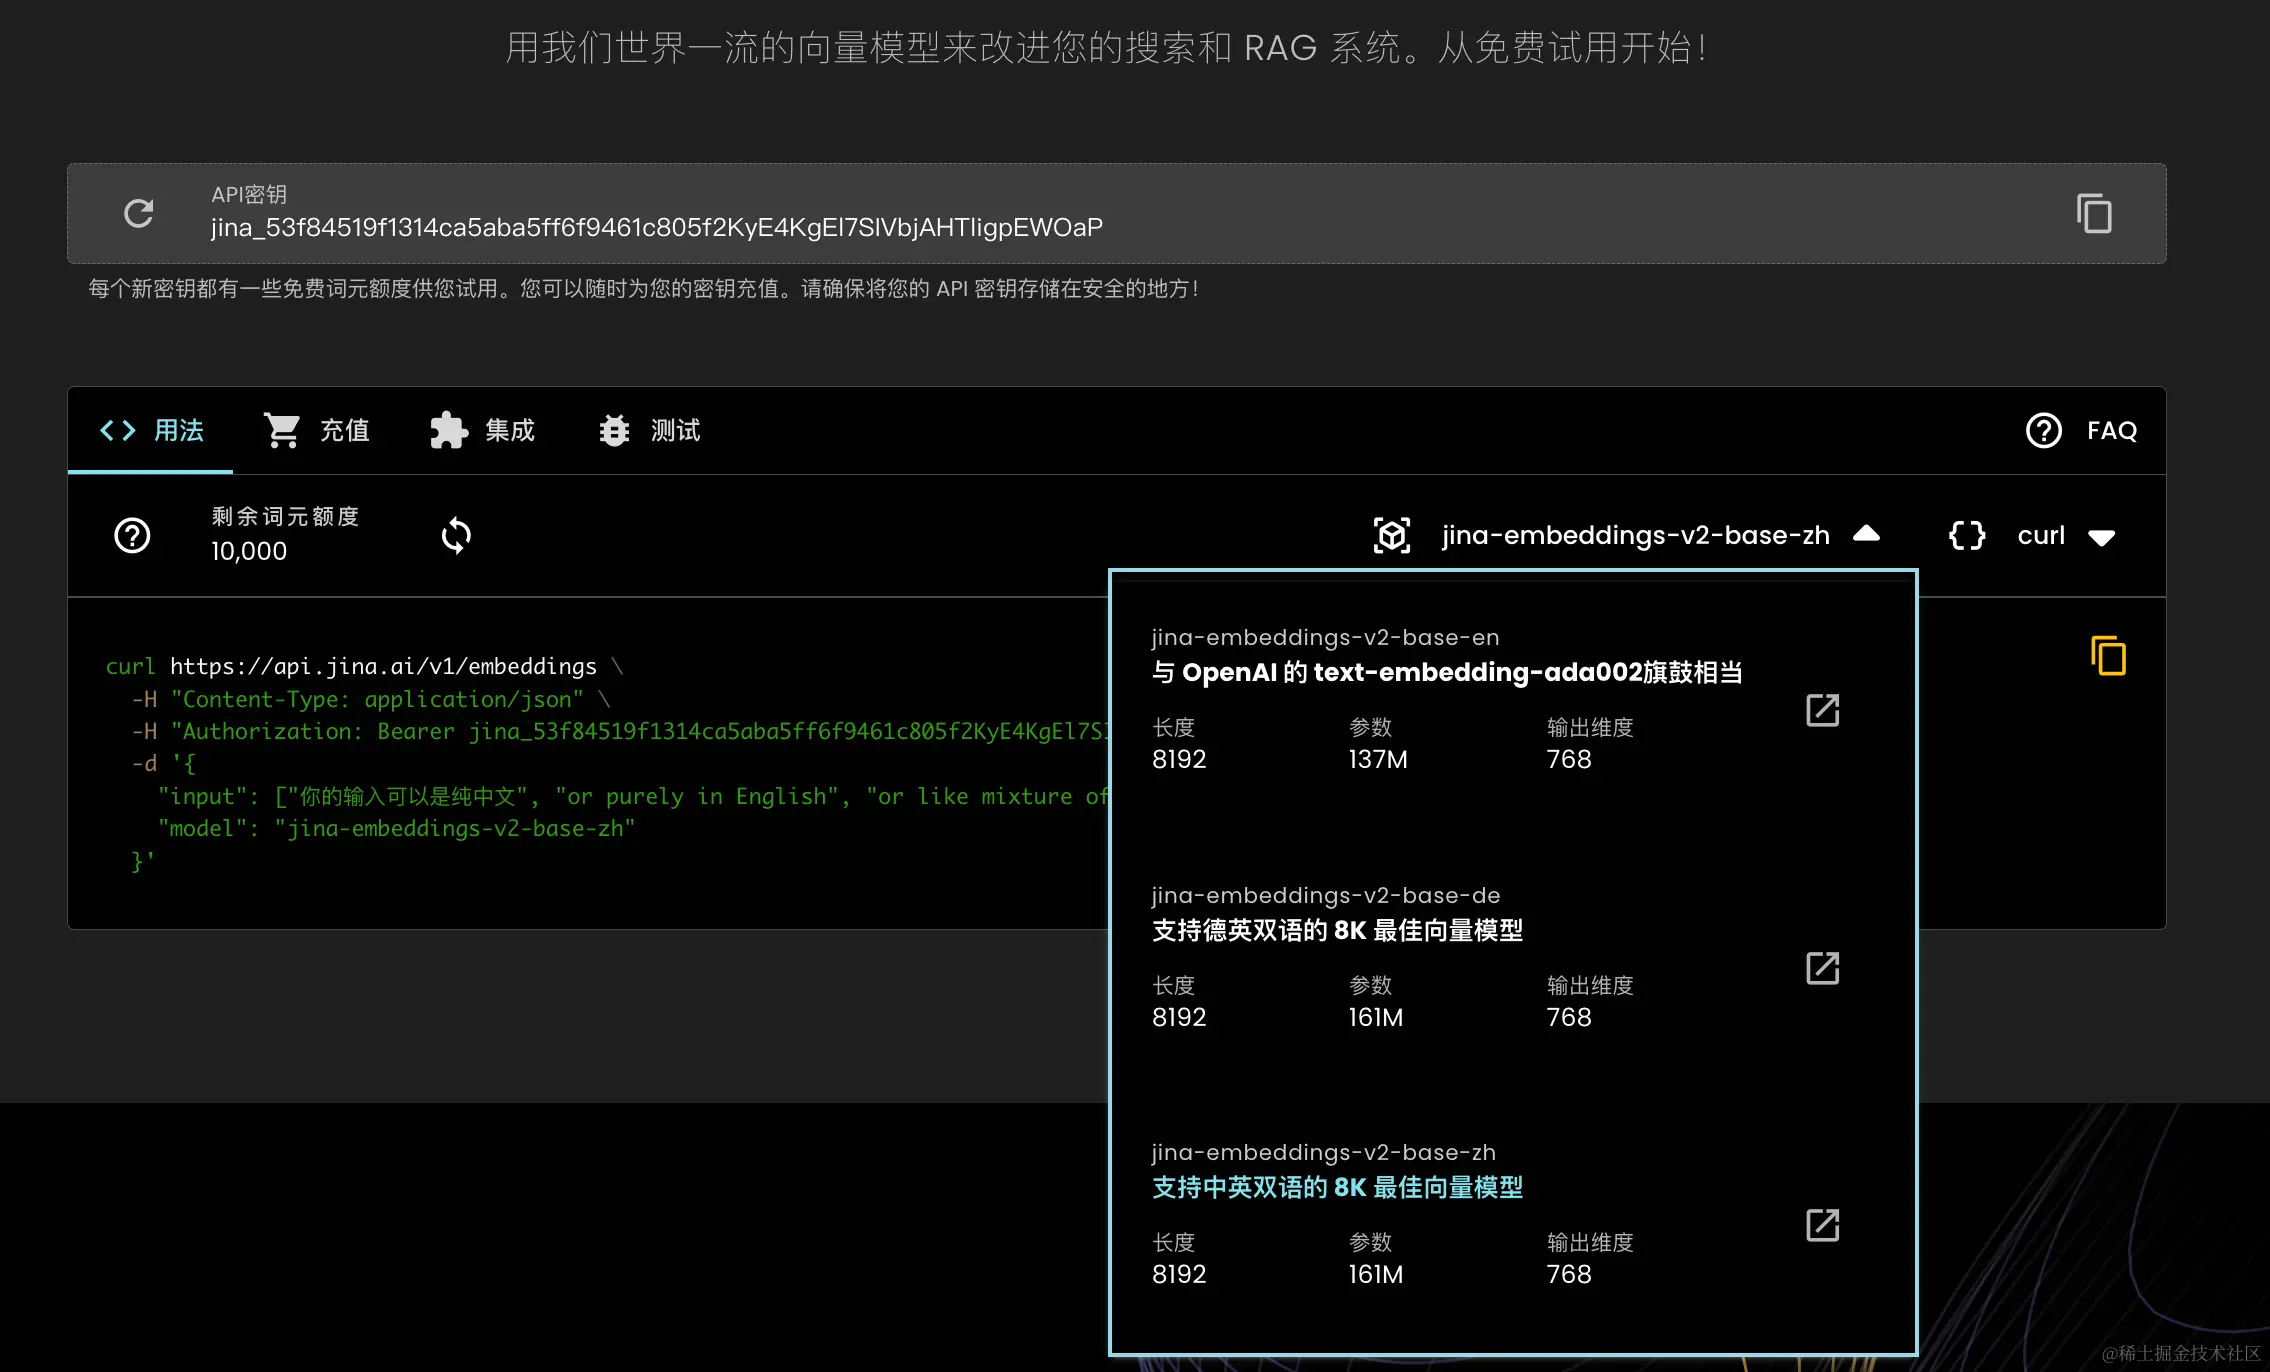
Task: Click the curly braces code language icon
Action: (x=1967, y=535)
